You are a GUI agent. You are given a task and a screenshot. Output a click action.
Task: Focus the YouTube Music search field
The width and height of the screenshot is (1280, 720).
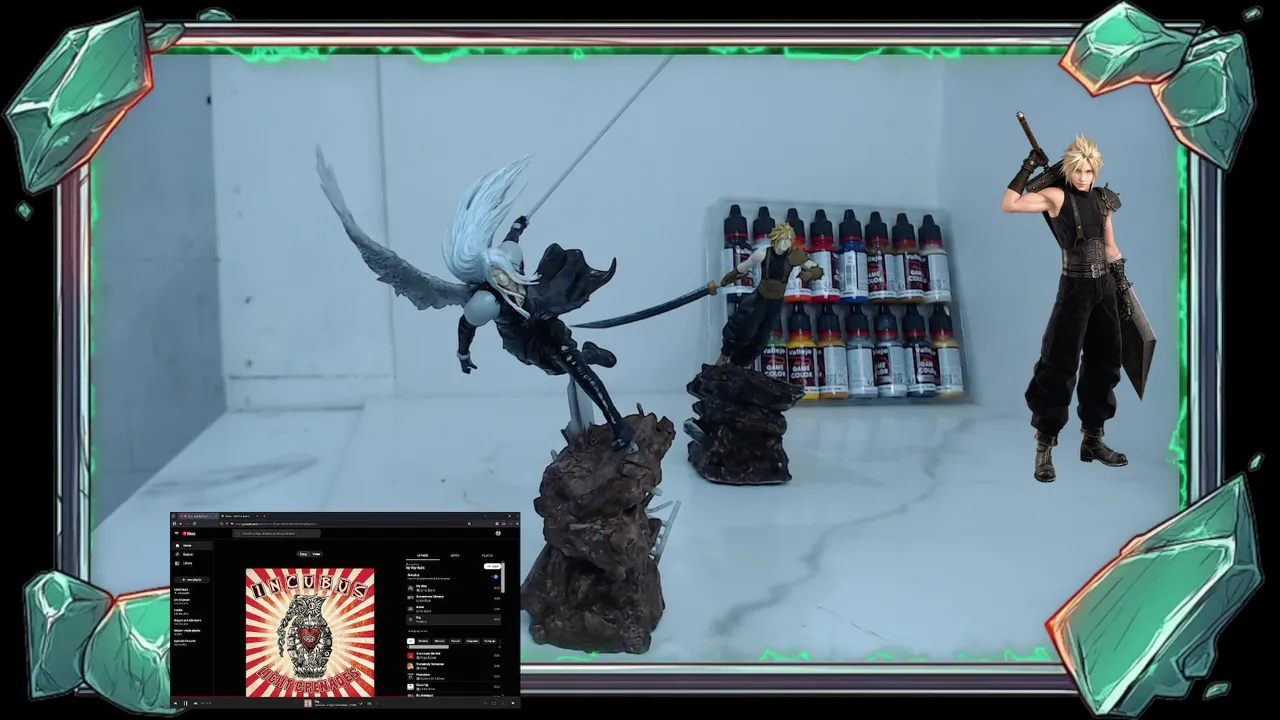pos(277,534)
